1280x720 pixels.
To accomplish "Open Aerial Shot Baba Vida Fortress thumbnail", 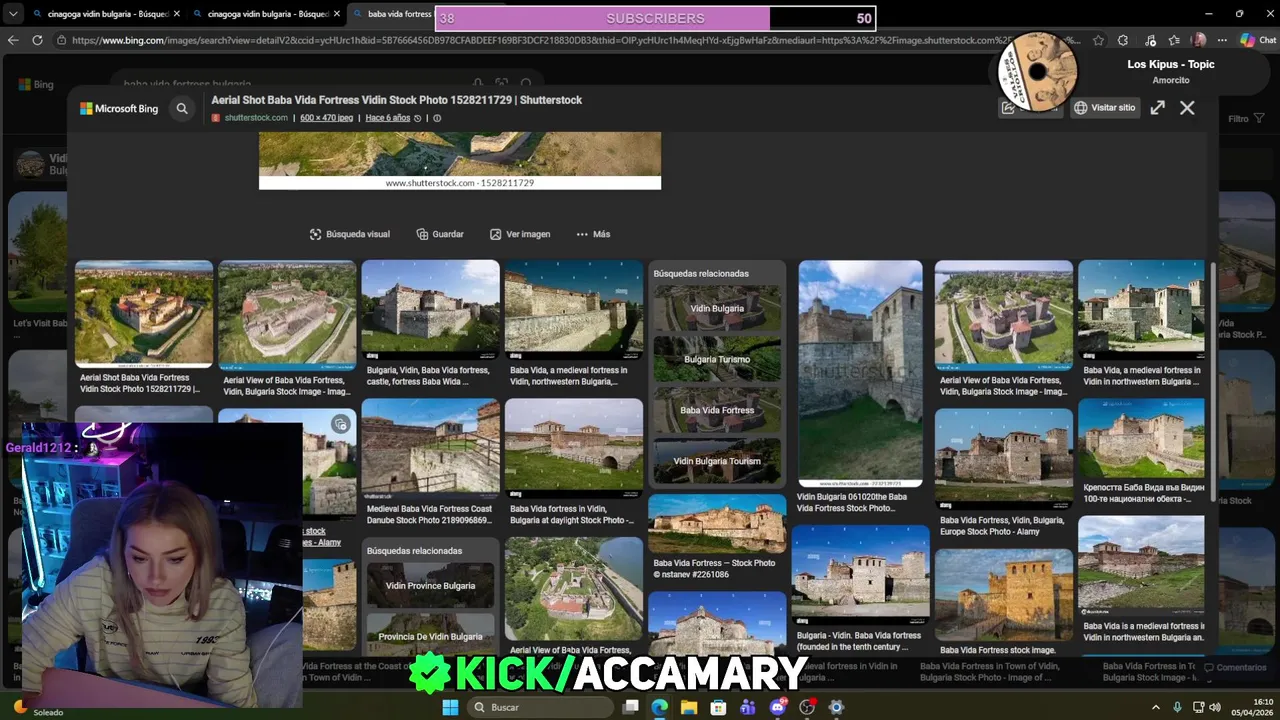I will 144,314.
